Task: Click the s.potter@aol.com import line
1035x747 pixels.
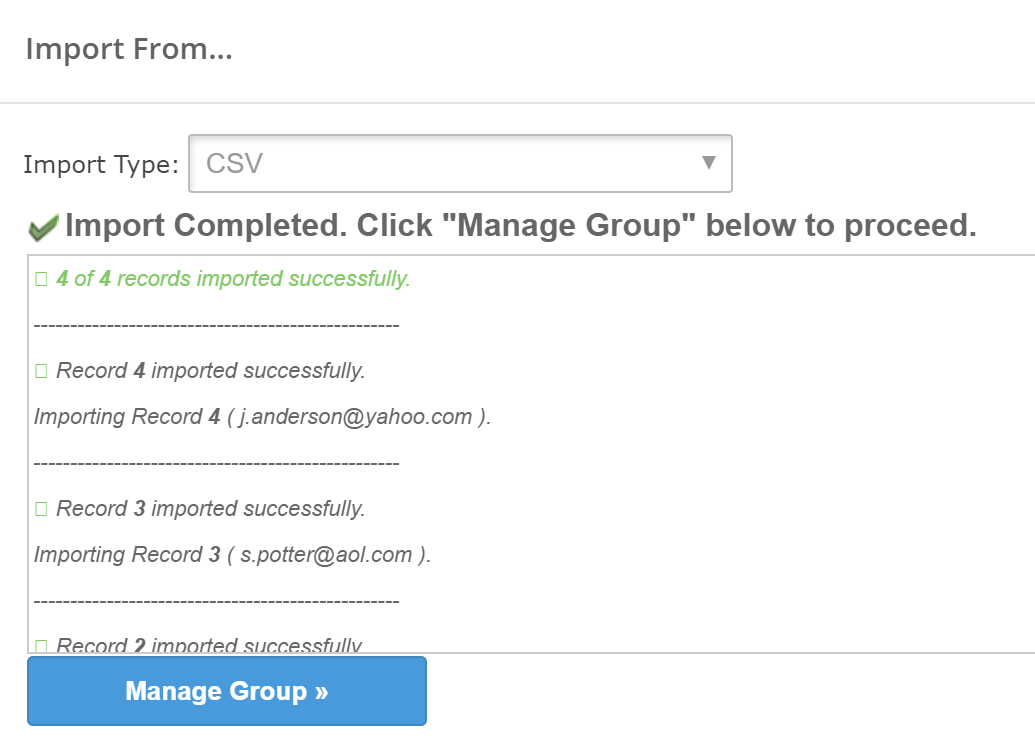Action: click(232, 555)
